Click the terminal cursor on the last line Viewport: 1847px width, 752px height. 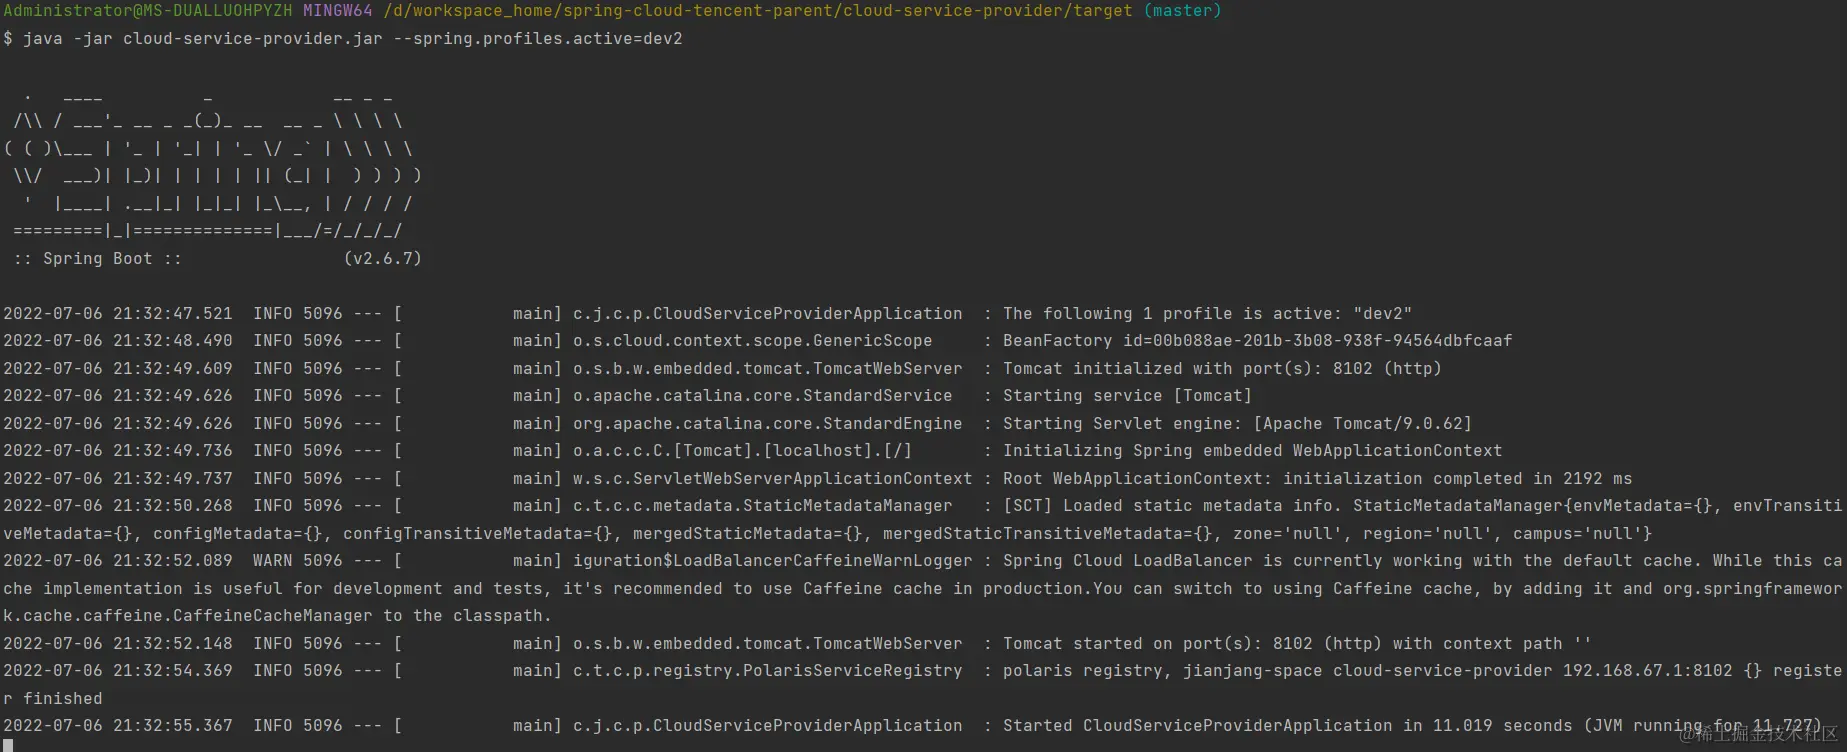(8, 746)
